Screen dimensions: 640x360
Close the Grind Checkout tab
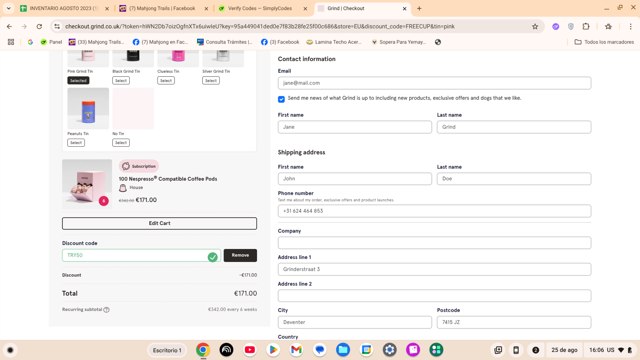pyautogui.click(x=404, y=8)
